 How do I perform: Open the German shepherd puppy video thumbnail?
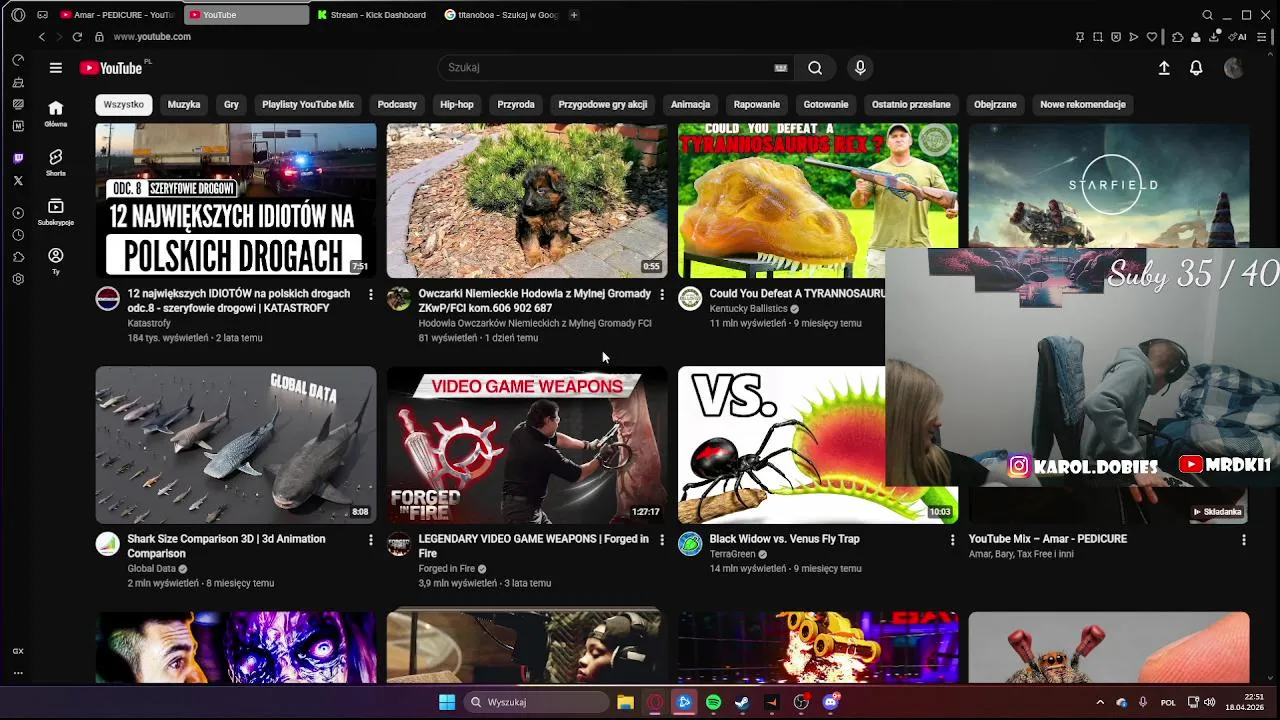pyautogui.click(x=527, y=201)
